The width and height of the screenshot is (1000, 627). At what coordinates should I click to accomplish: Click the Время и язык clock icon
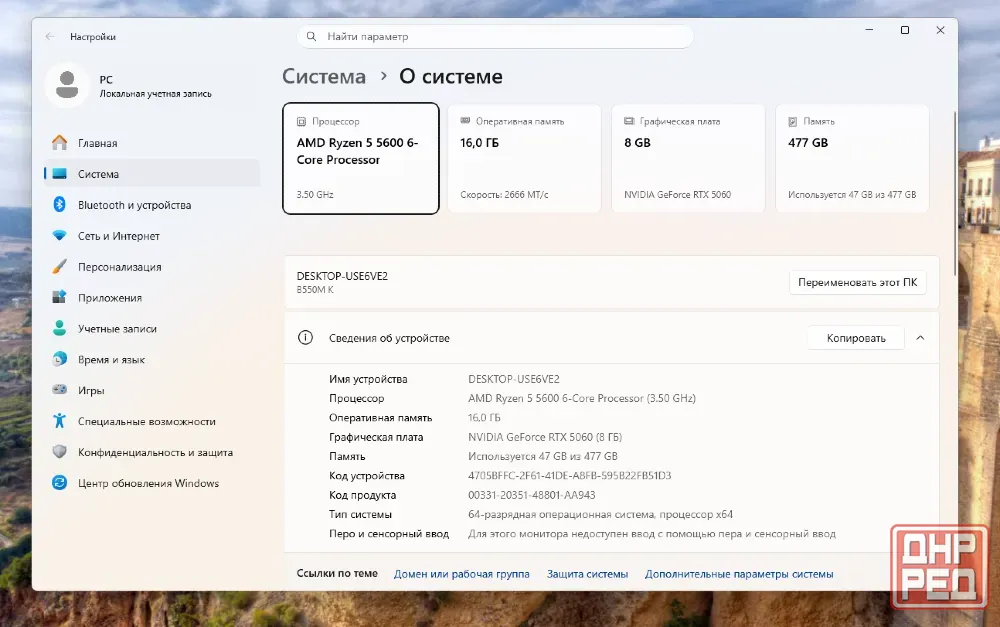(59, 359)
